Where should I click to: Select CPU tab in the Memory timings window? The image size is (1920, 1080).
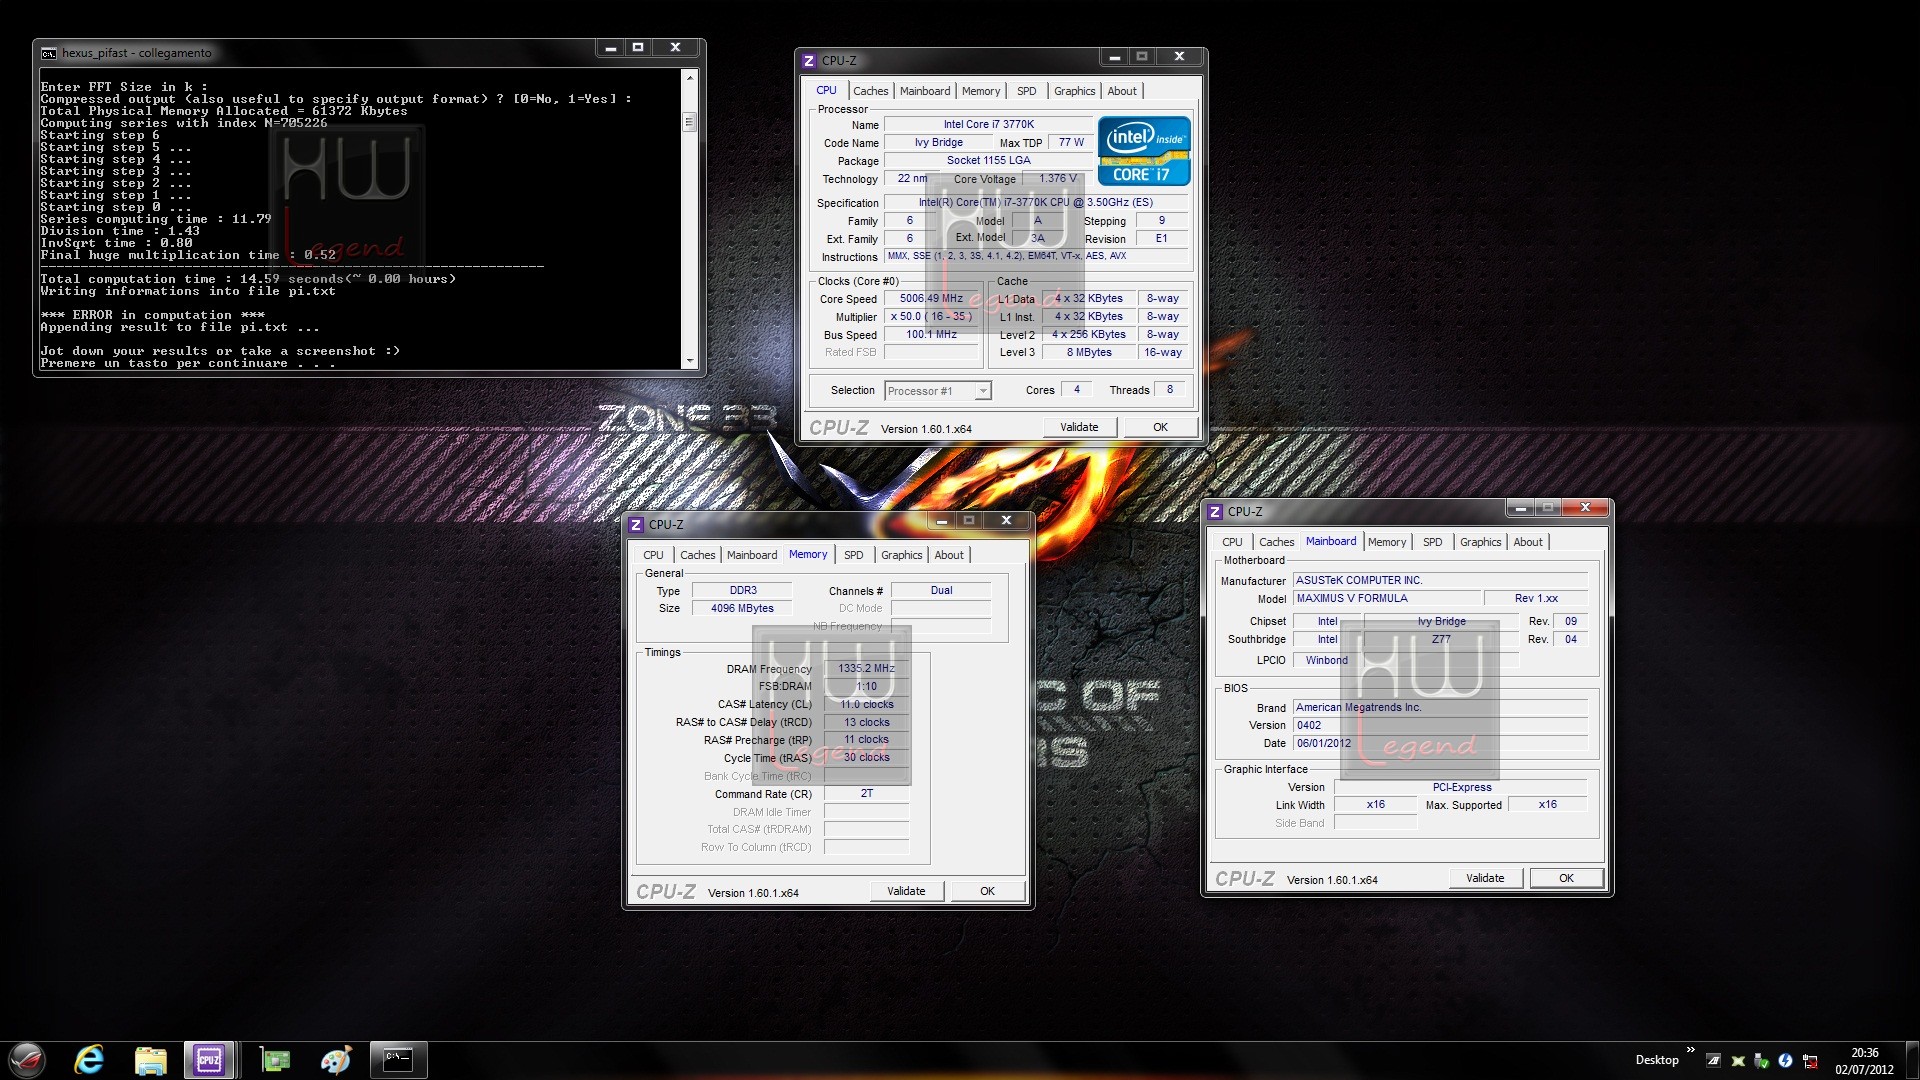[653, 555]
